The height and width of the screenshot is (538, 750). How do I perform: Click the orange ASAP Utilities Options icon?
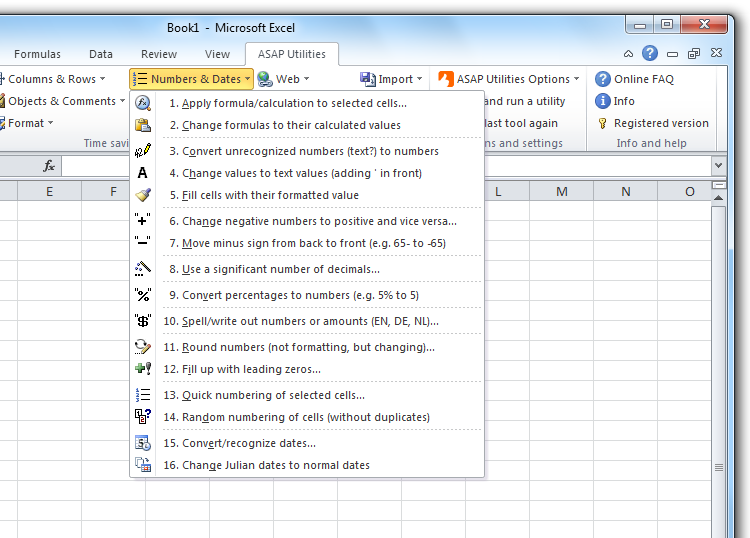tap(446, 79)
